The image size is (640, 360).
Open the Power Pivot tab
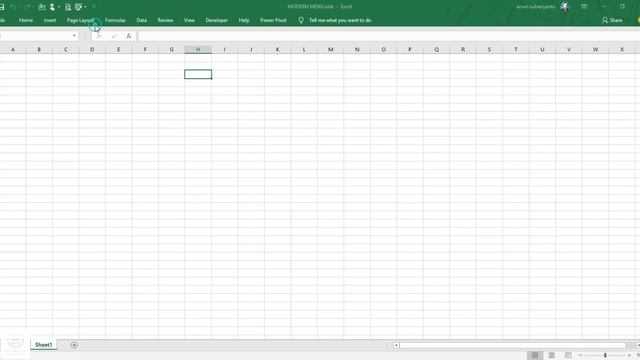273,20
